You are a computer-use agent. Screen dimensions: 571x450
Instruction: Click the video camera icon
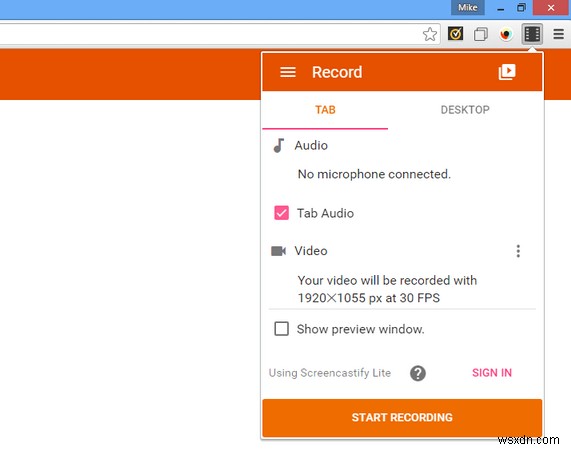pos(279,251)
